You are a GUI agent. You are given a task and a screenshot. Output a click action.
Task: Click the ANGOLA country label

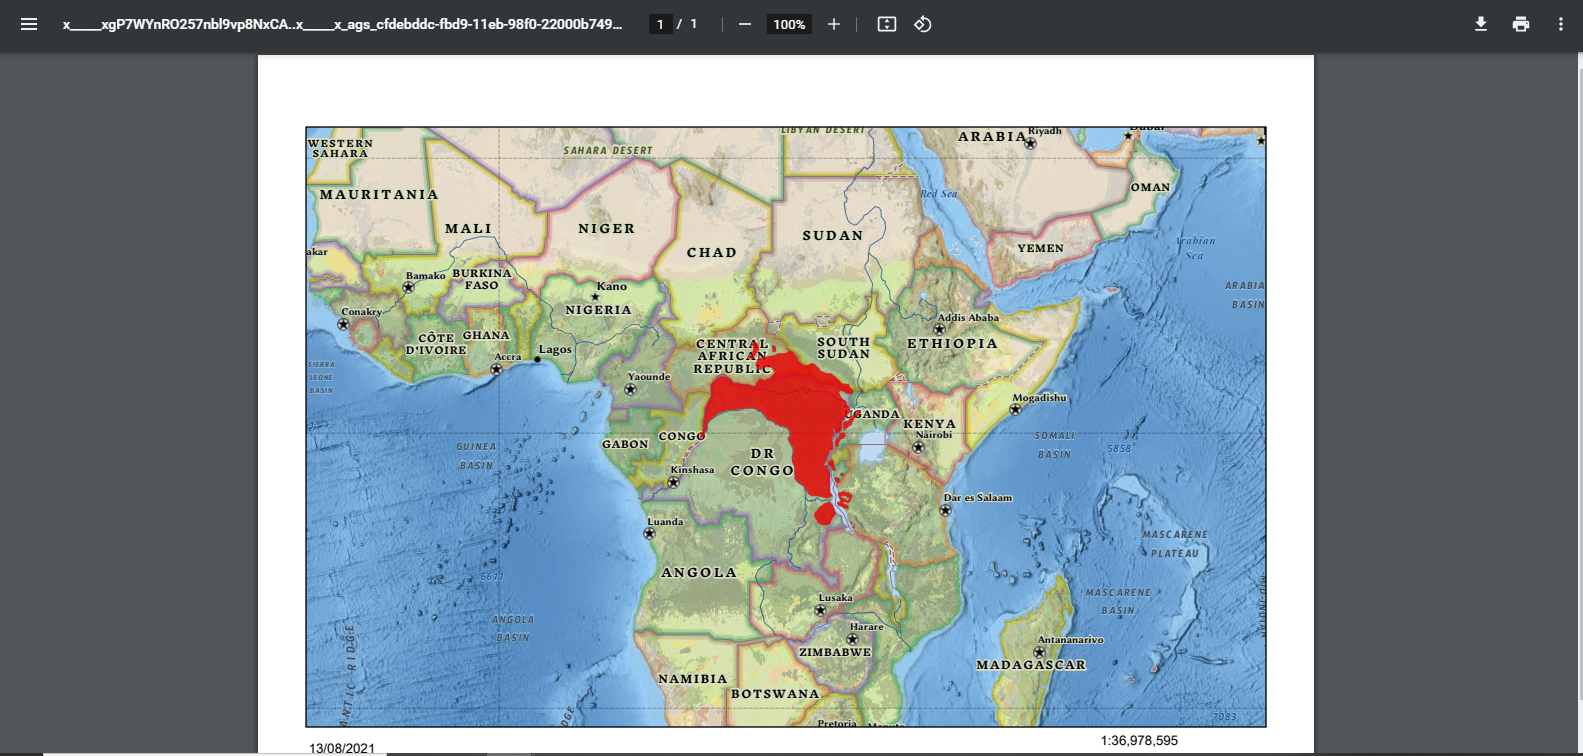pos(699,573)
